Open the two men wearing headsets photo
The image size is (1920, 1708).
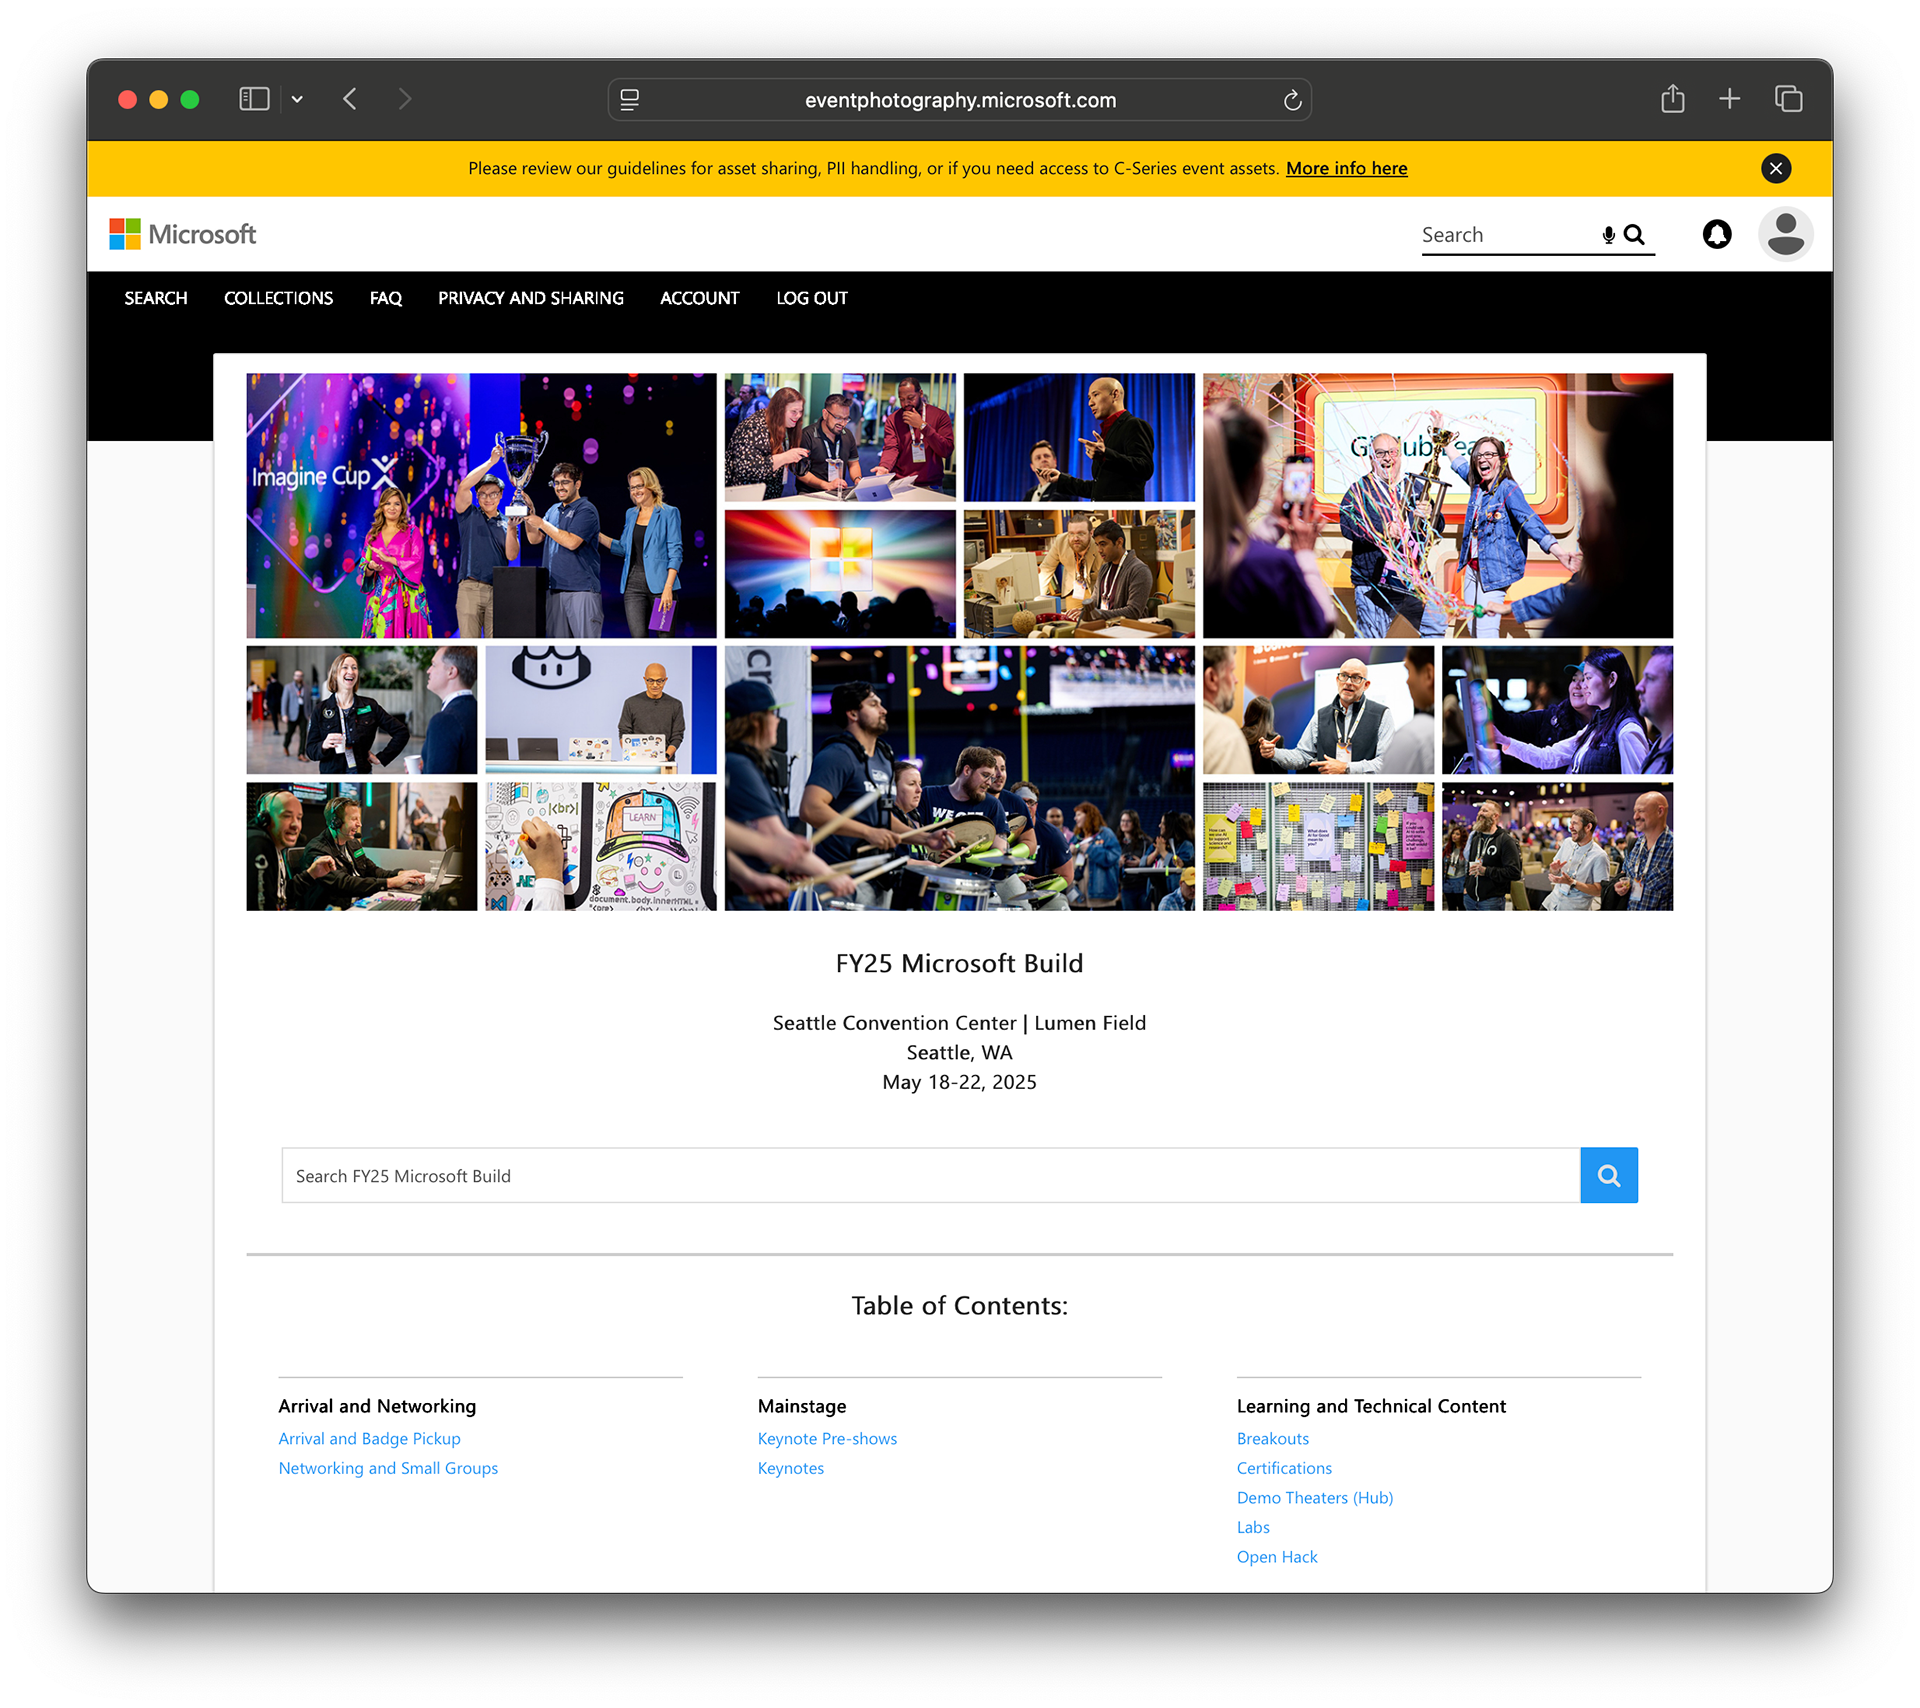pos(362,846)
